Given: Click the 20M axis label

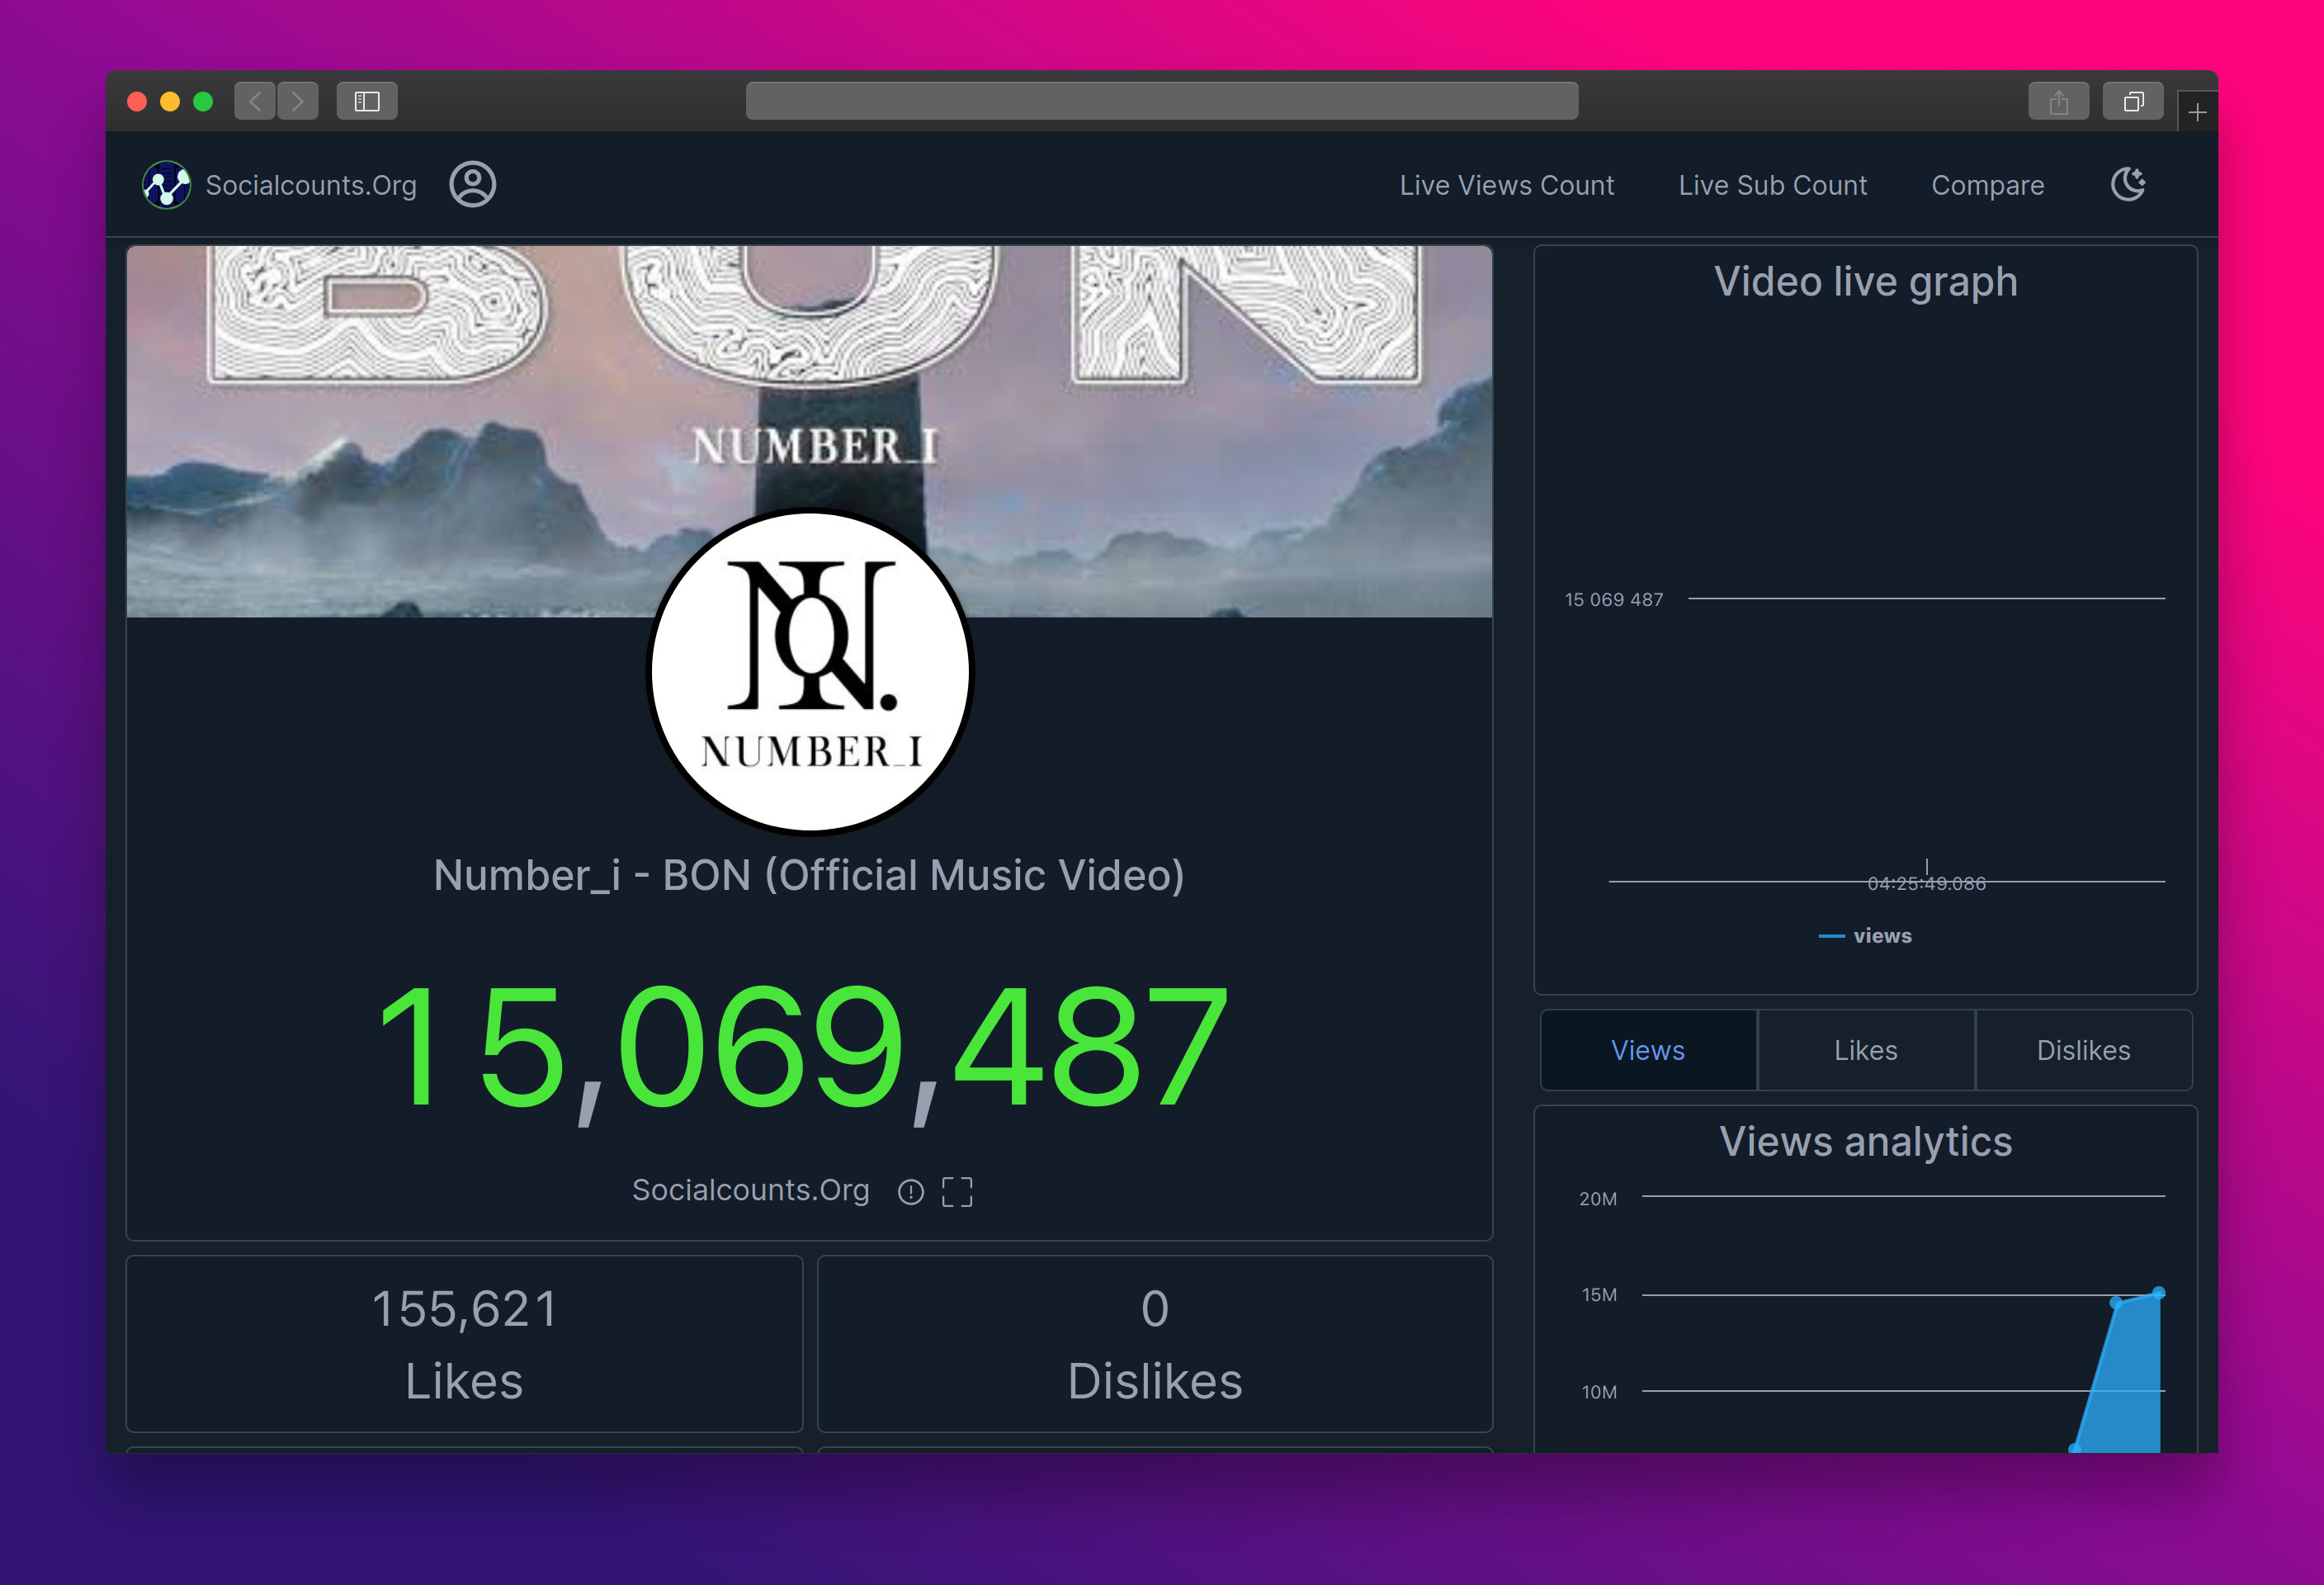Looking at the screenshot, I should 1598,1198.
